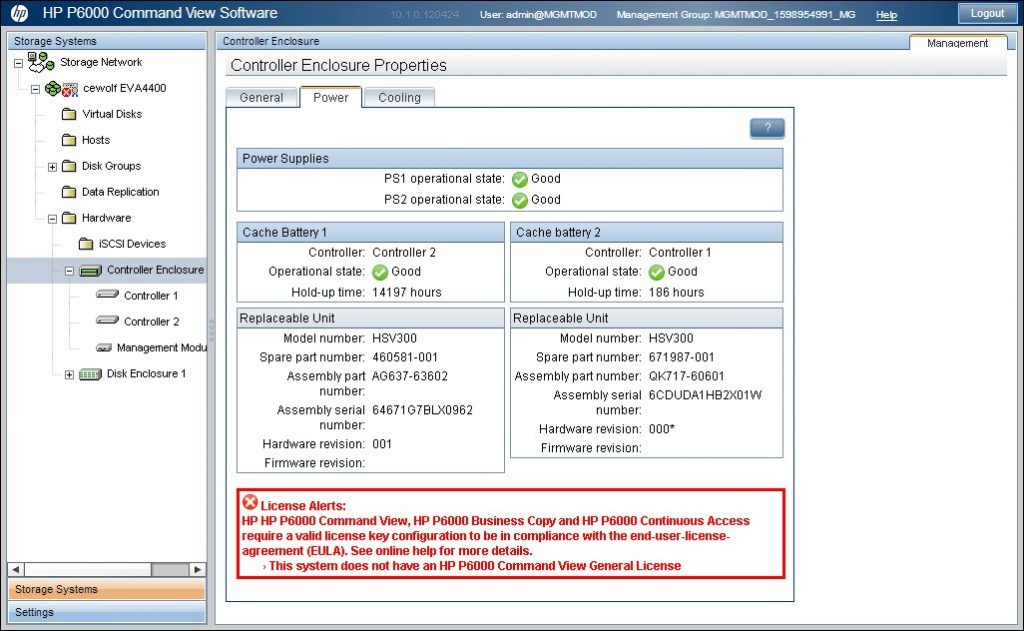Click the Disk Groups folder icon
This screenshot has height=631, width=1024.
pos(69,166)
